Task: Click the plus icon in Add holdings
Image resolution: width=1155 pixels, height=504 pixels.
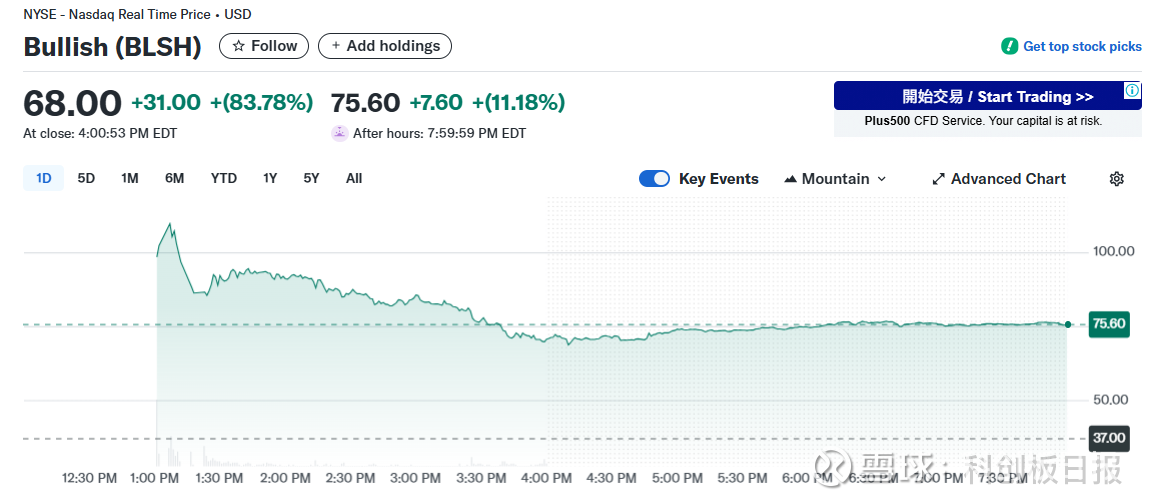Action: tap(336, 46)
